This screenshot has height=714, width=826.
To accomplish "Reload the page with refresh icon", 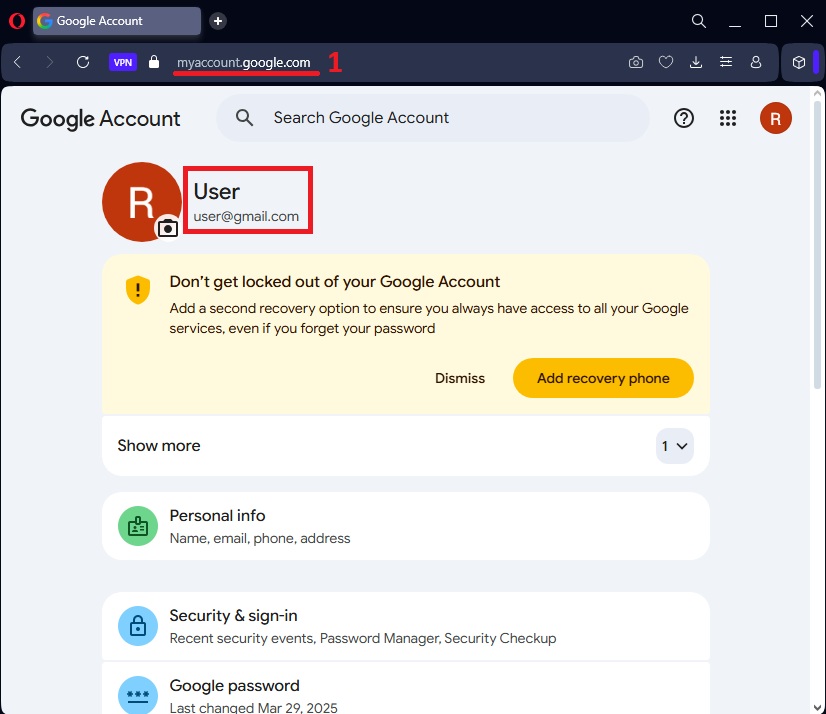I will (x=83, y=62).
